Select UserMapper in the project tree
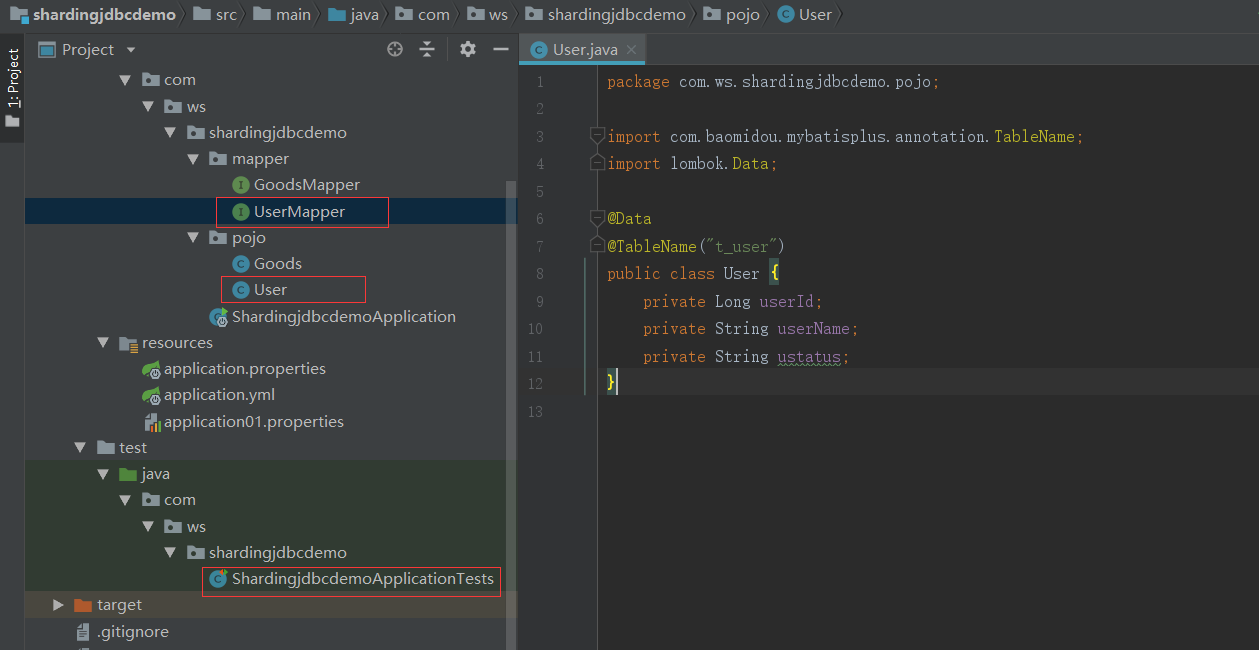The height and width of the screenshot is (650, 1259). click(297, 211)
